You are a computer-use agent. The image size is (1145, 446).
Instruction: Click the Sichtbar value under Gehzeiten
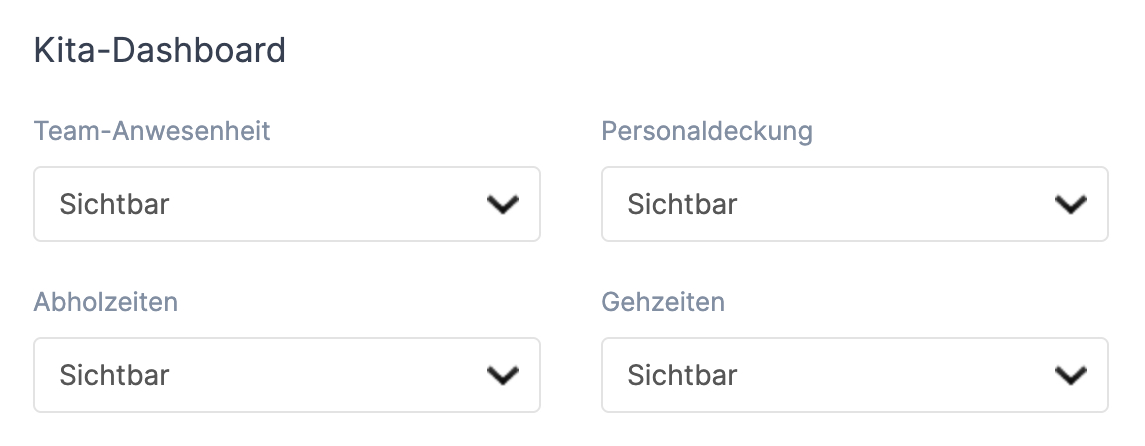click(x=682, y=375)
